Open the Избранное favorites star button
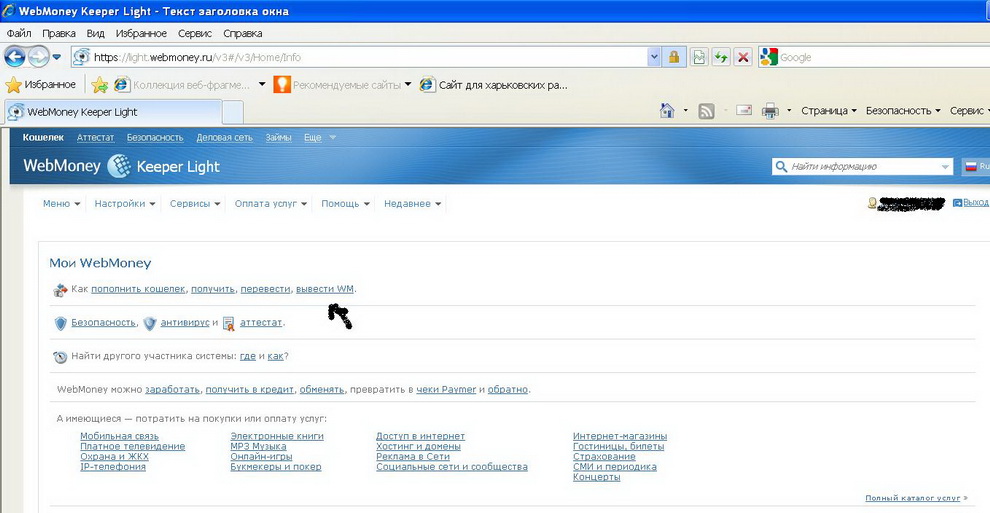Image resolution: width=990 pixels, height=513 pixels. 40,84
